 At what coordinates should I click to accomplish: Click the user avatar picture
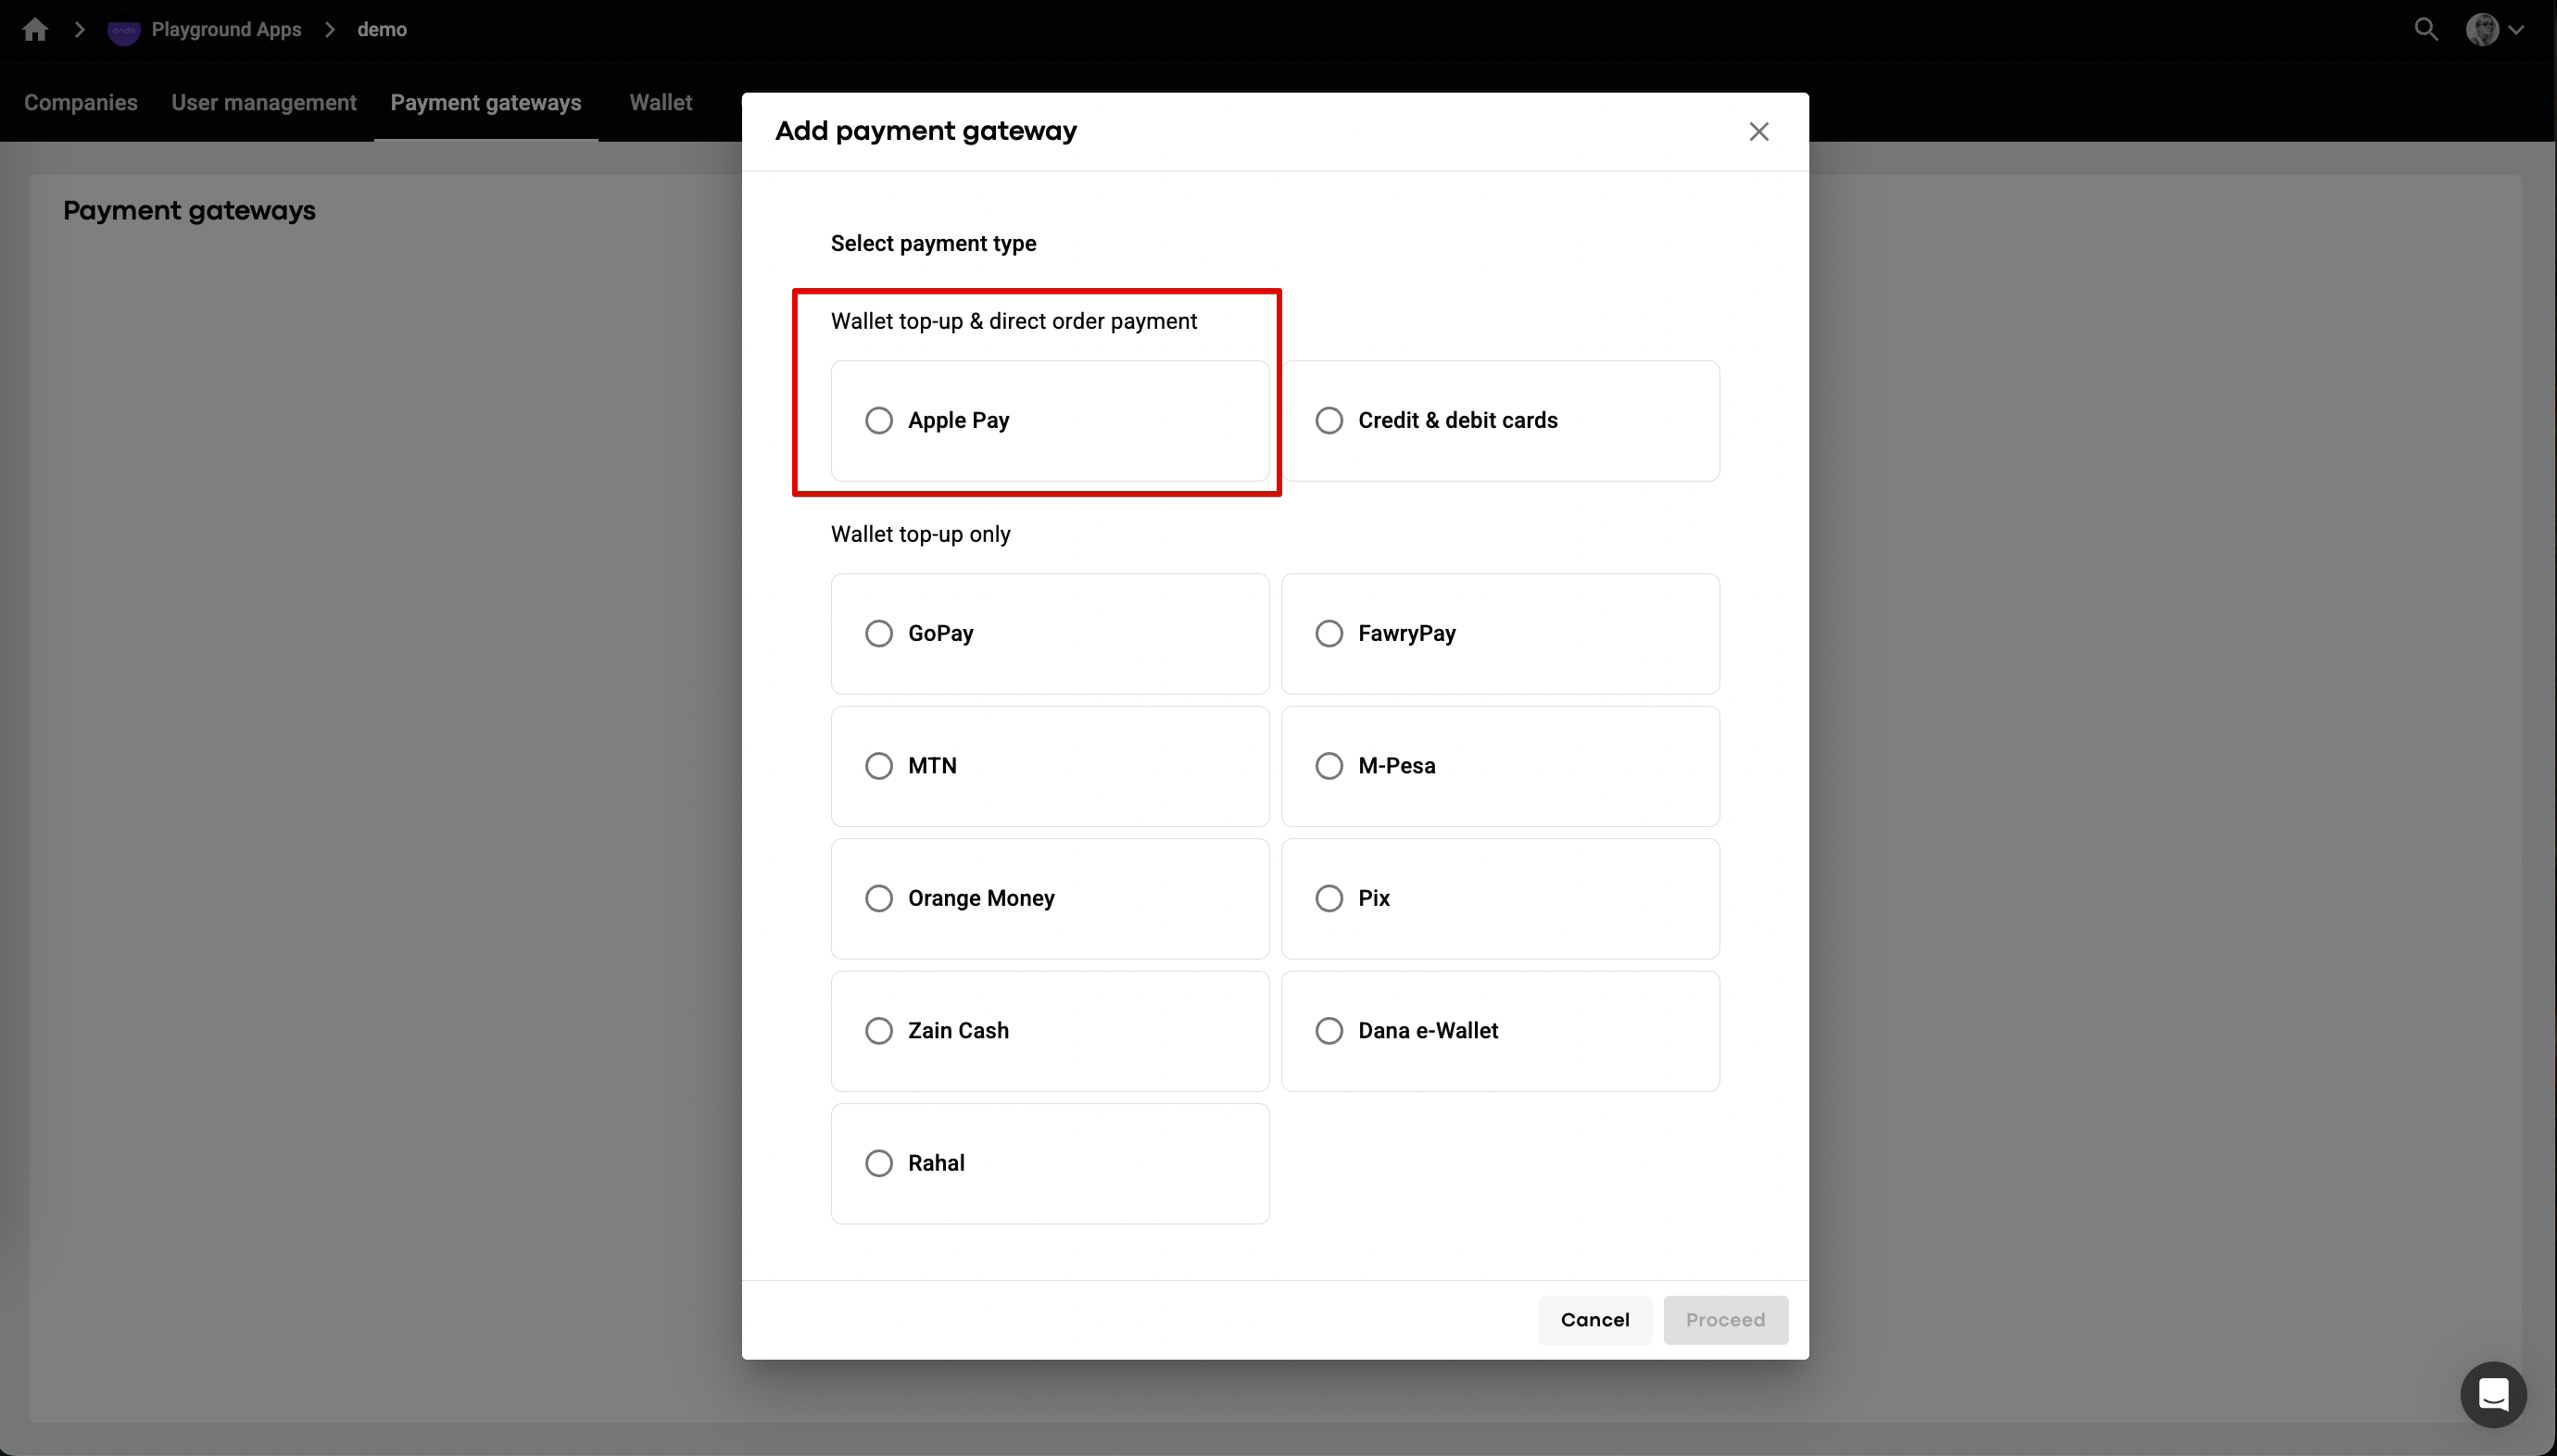(x=2481, y=30)
